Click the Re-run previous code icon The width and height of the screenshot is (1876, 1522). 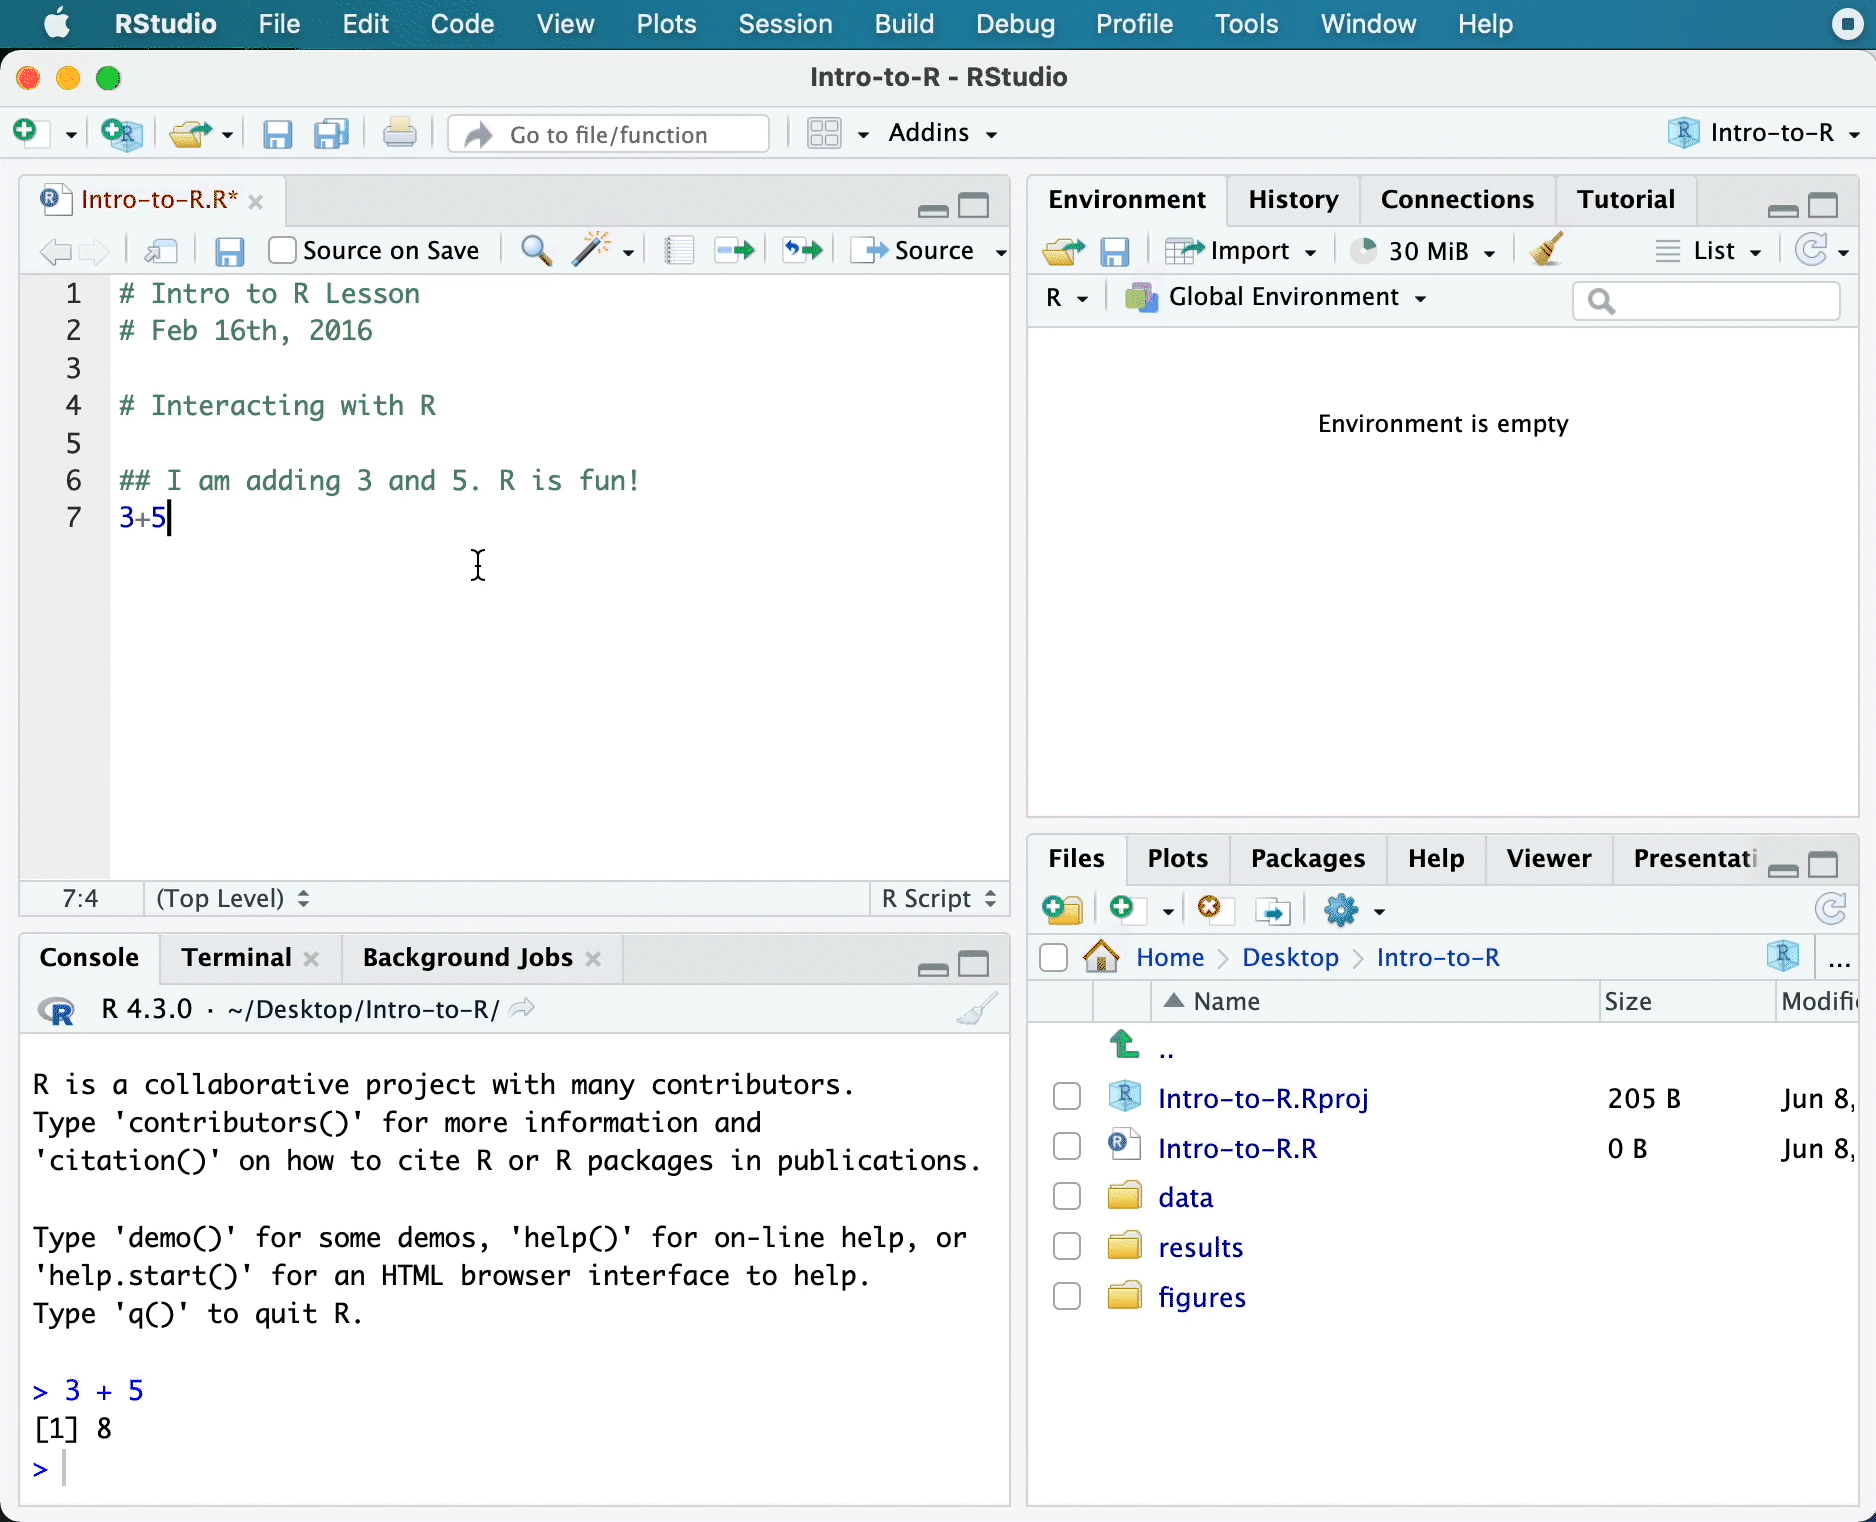[x=802, y=250]
